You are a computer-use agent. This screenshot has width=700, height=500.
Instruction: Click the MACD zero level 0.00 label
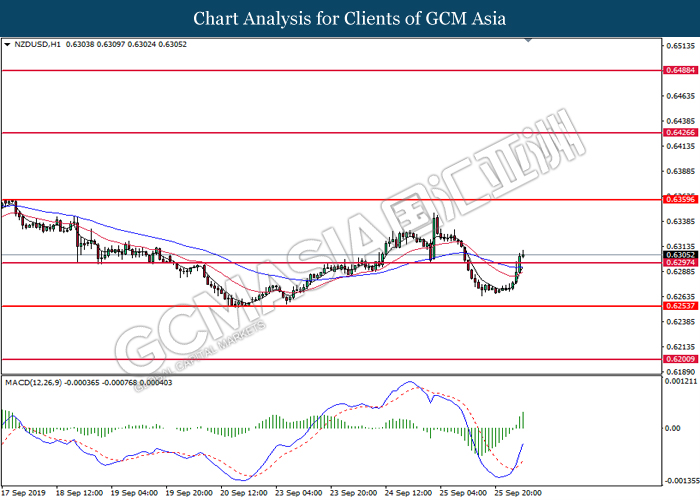click(672, 429)
